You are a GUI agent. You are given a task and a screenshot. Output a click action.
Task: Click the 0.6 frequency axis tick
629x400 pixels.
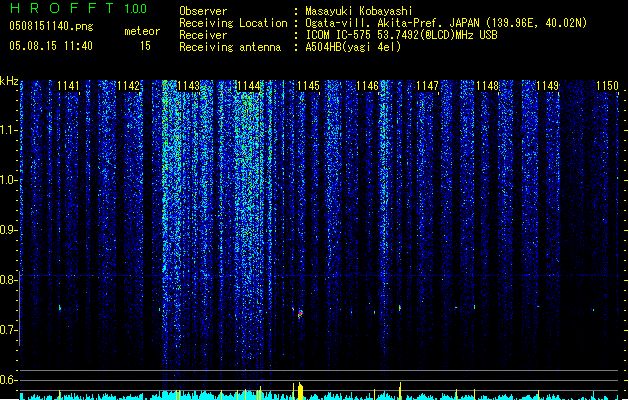pyautogui.click(x=9, y=380)
